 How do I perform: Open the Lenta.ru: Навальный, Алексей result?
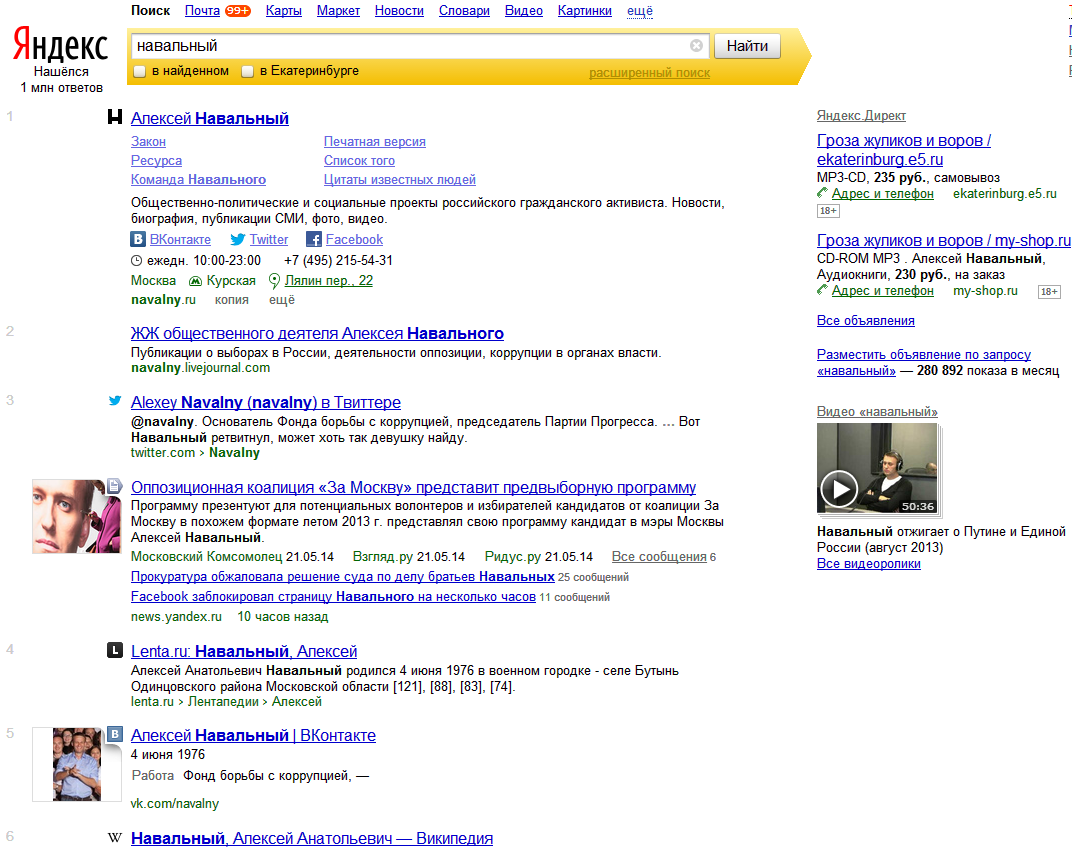pos(244,651)
